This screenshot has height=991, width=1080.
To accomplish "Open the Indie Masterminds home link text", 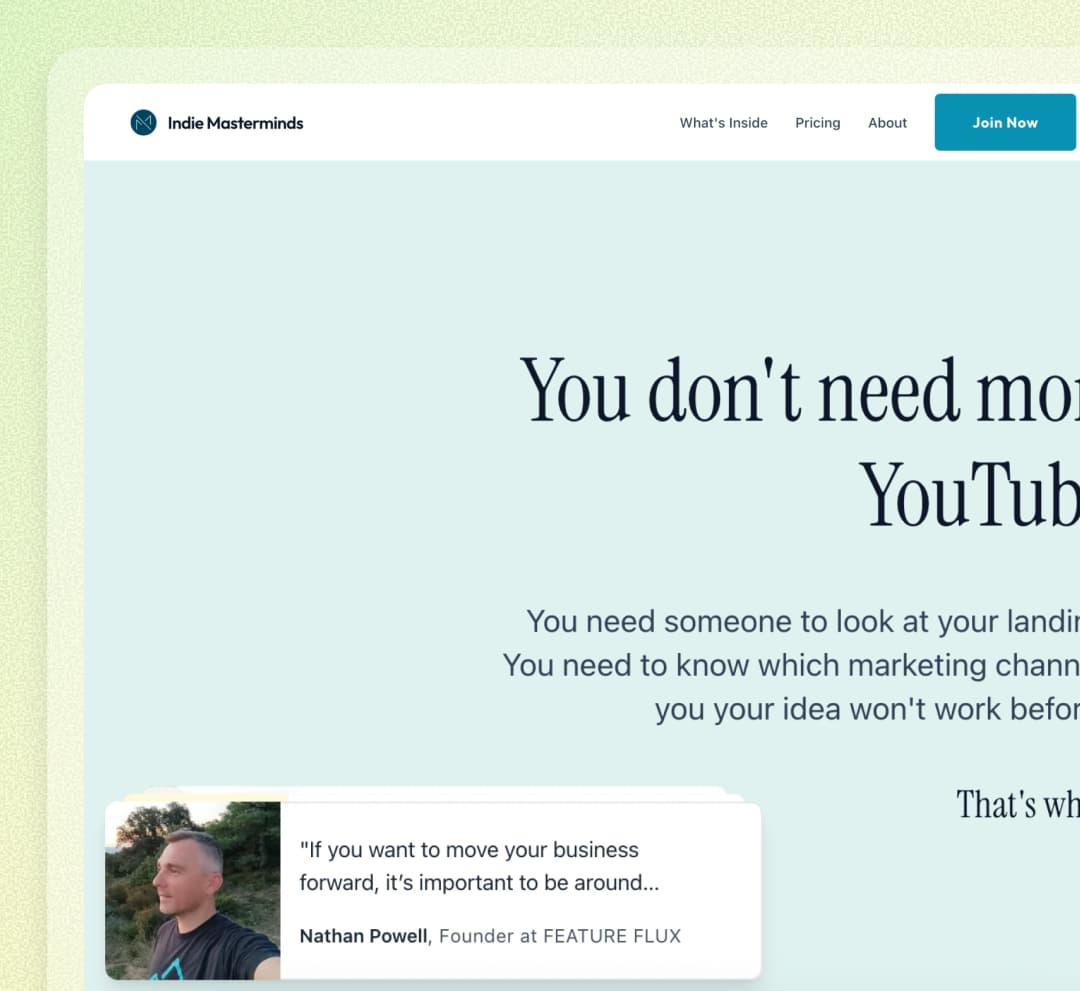I will point(236,123).
